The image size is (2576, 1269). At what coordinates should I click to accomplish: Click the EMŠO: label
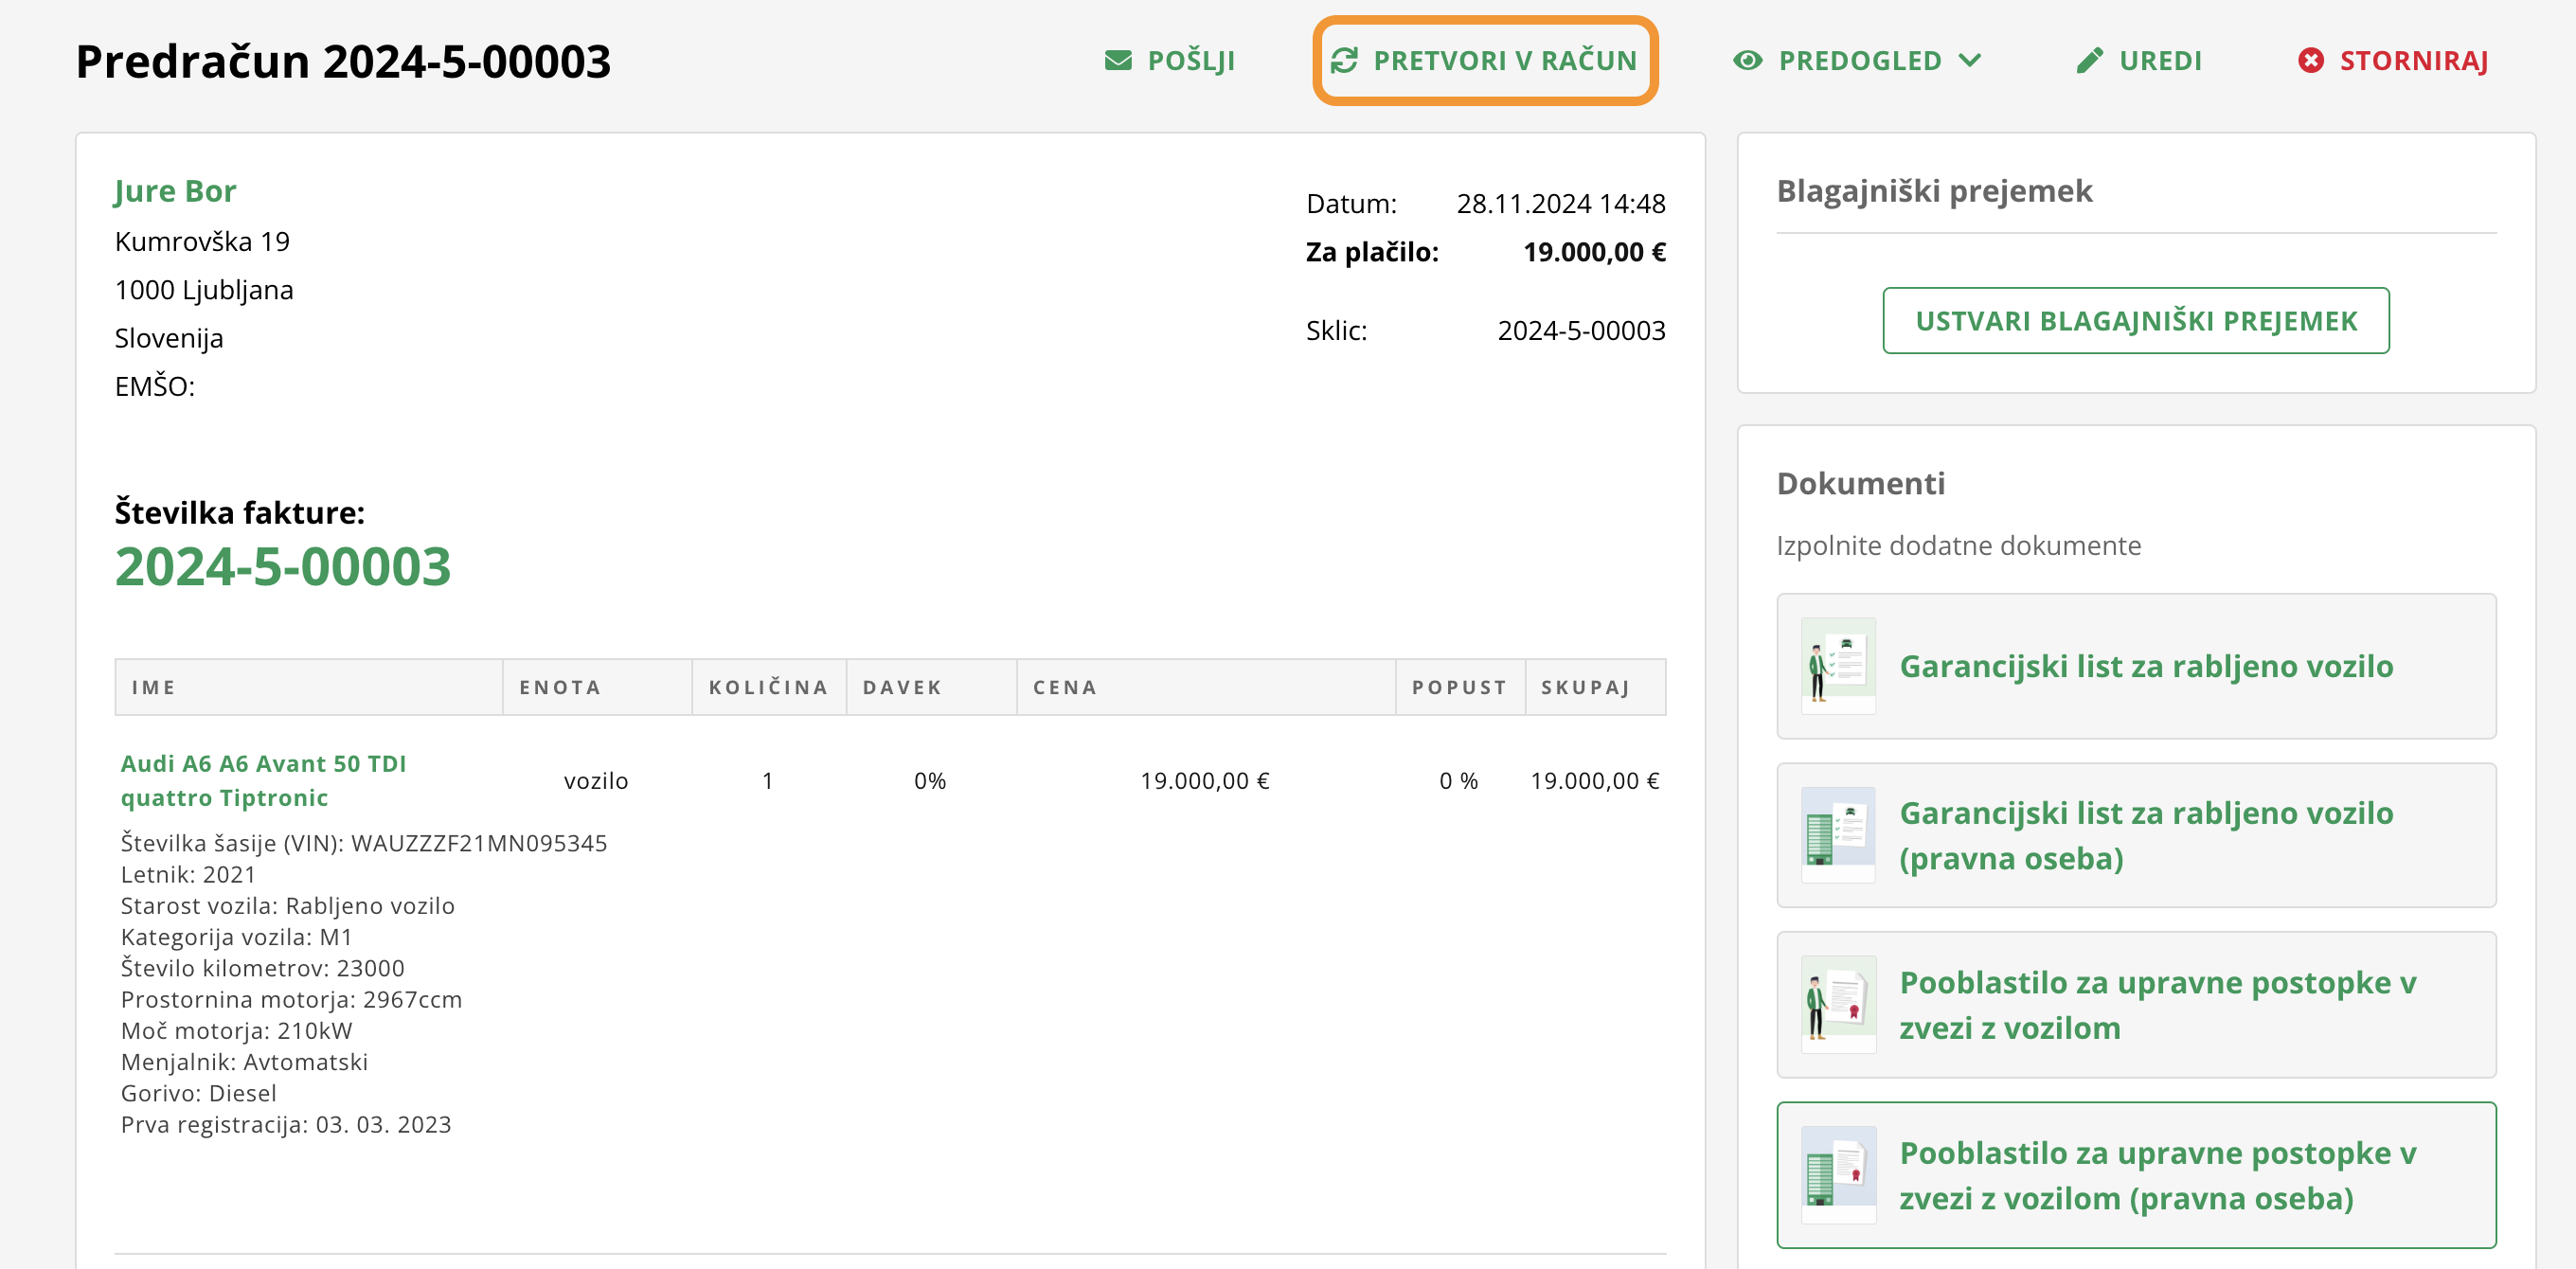click(x=155, y=387)
